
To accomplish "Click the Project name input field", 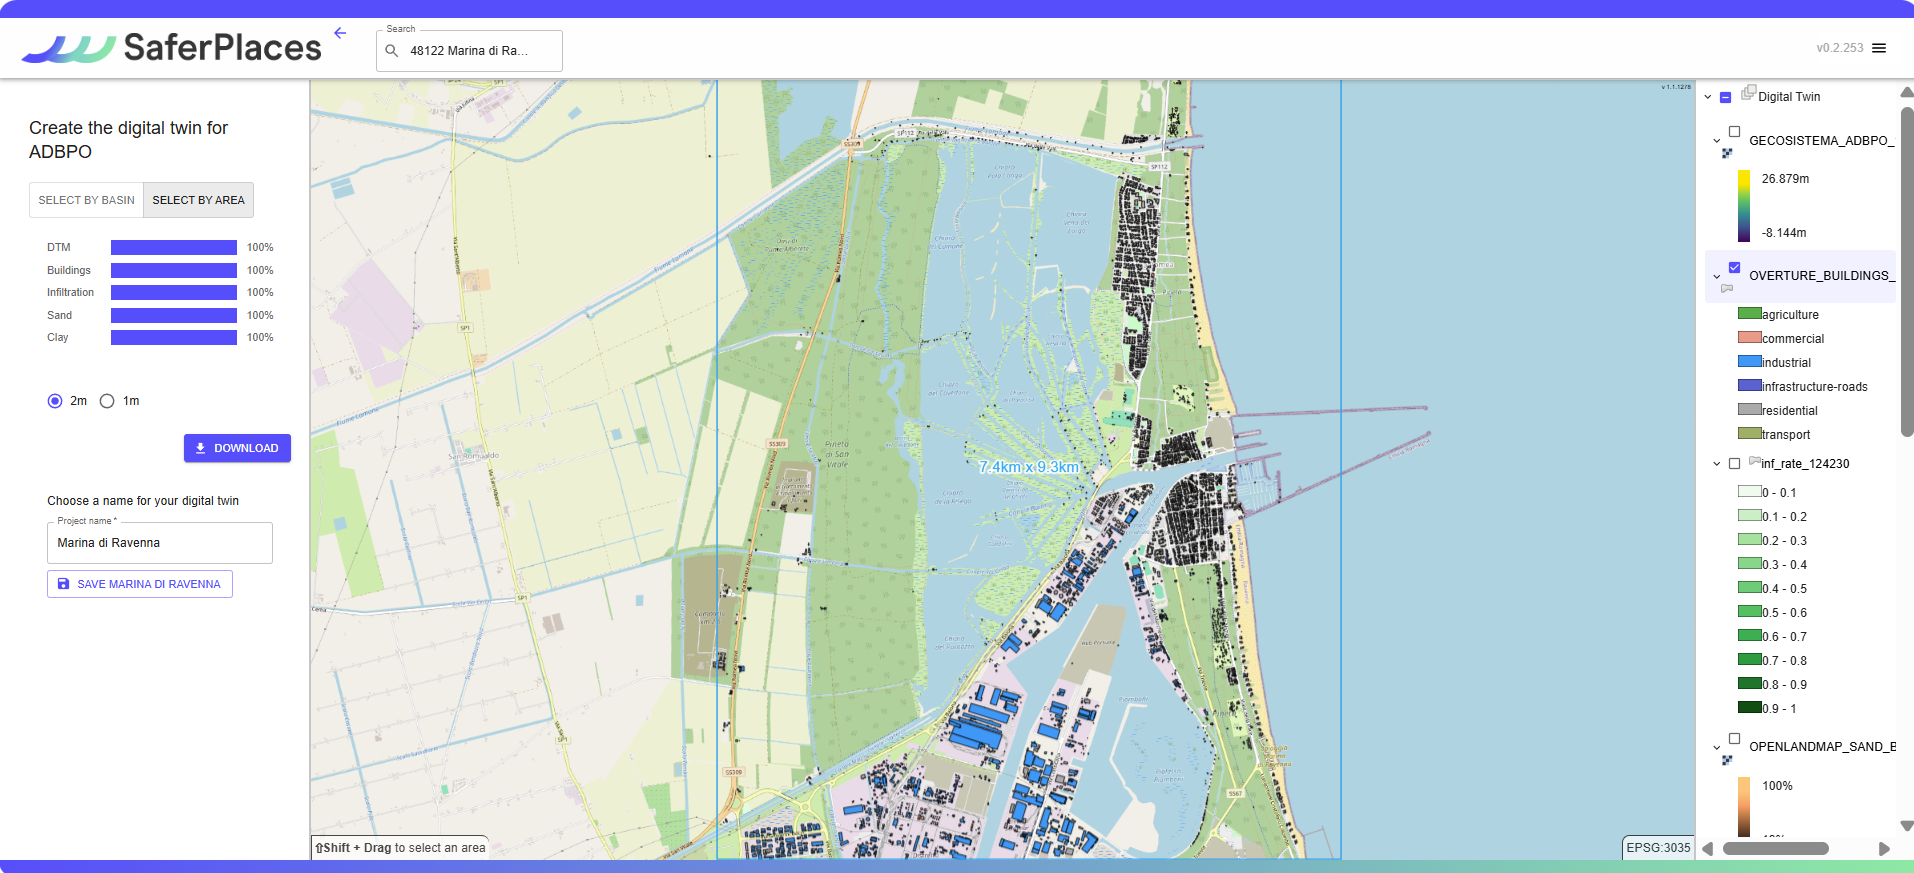I will click(160, 543).
